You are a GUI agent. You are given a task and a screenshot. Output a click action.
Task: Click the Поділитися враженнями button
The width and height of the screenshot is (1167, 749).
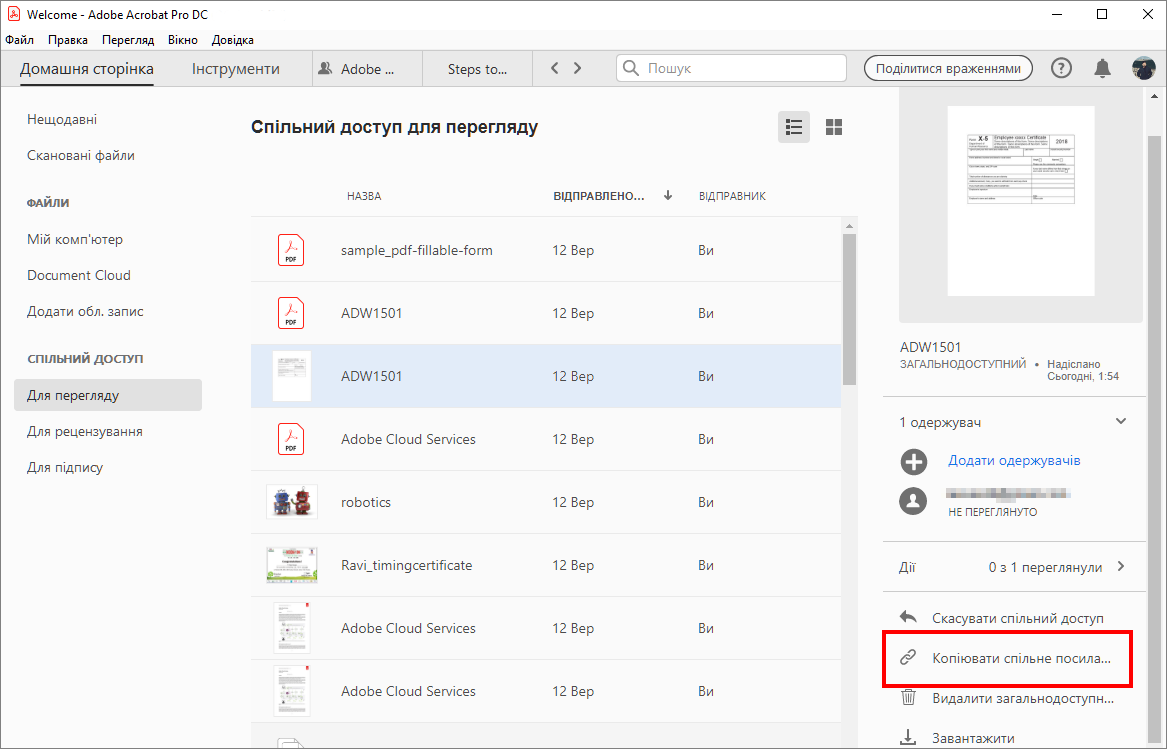(948, 68)
